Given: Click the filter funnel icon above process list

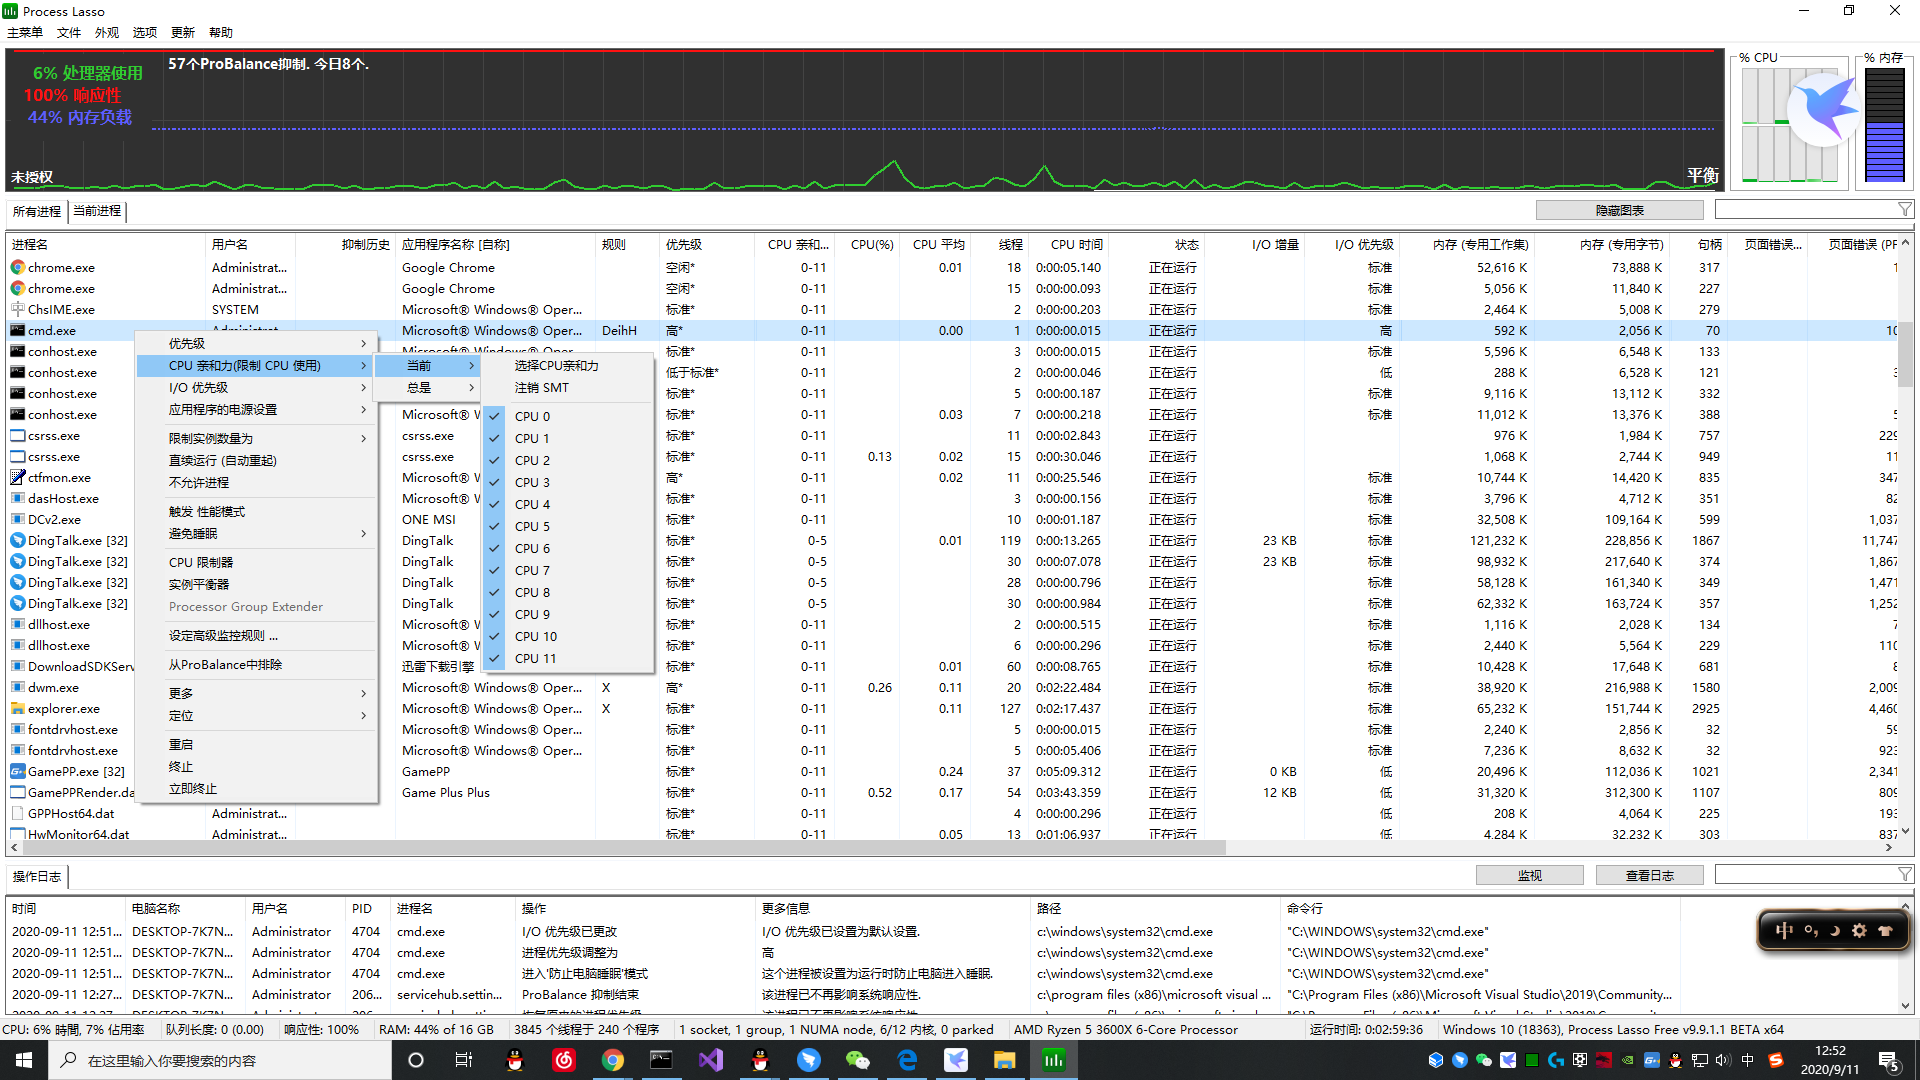Looking at the screenshot, I should coord(1904,209).
